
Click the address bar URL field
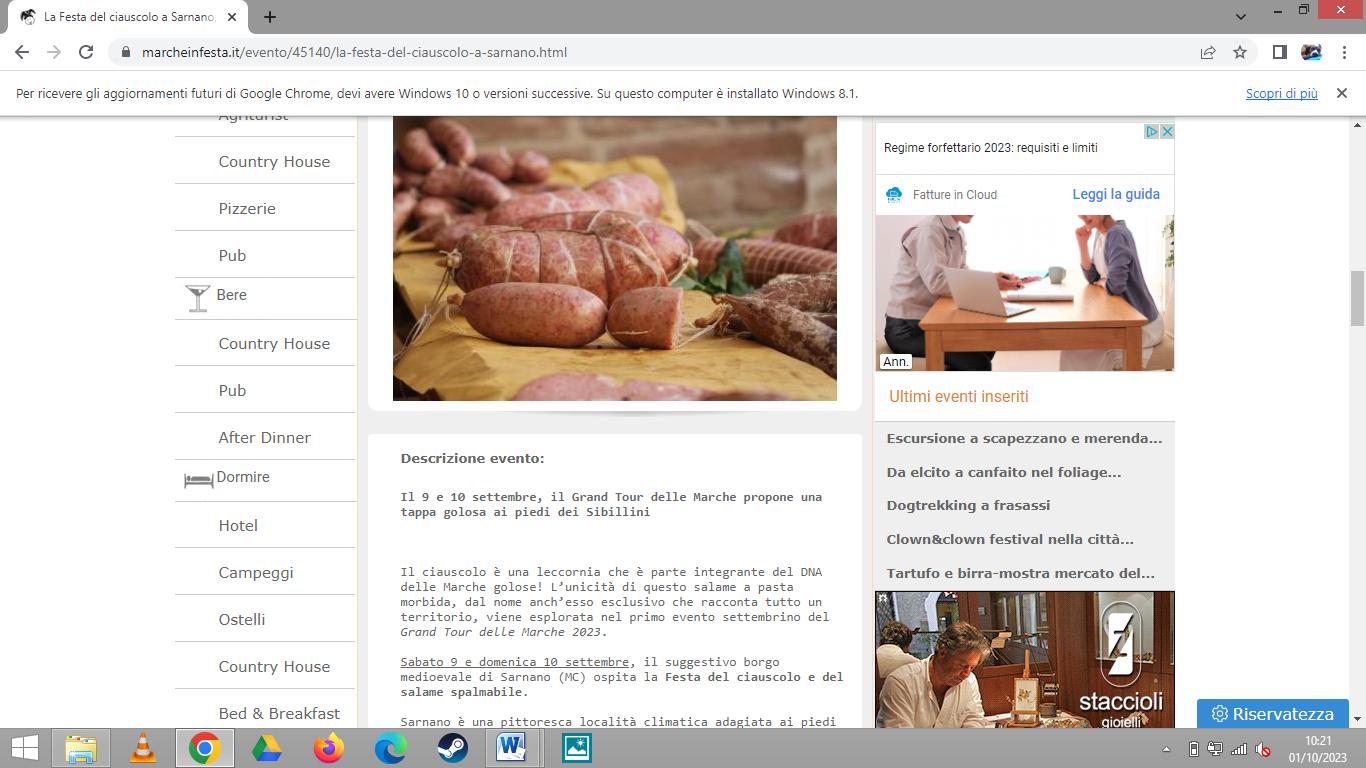coord(660,52)
